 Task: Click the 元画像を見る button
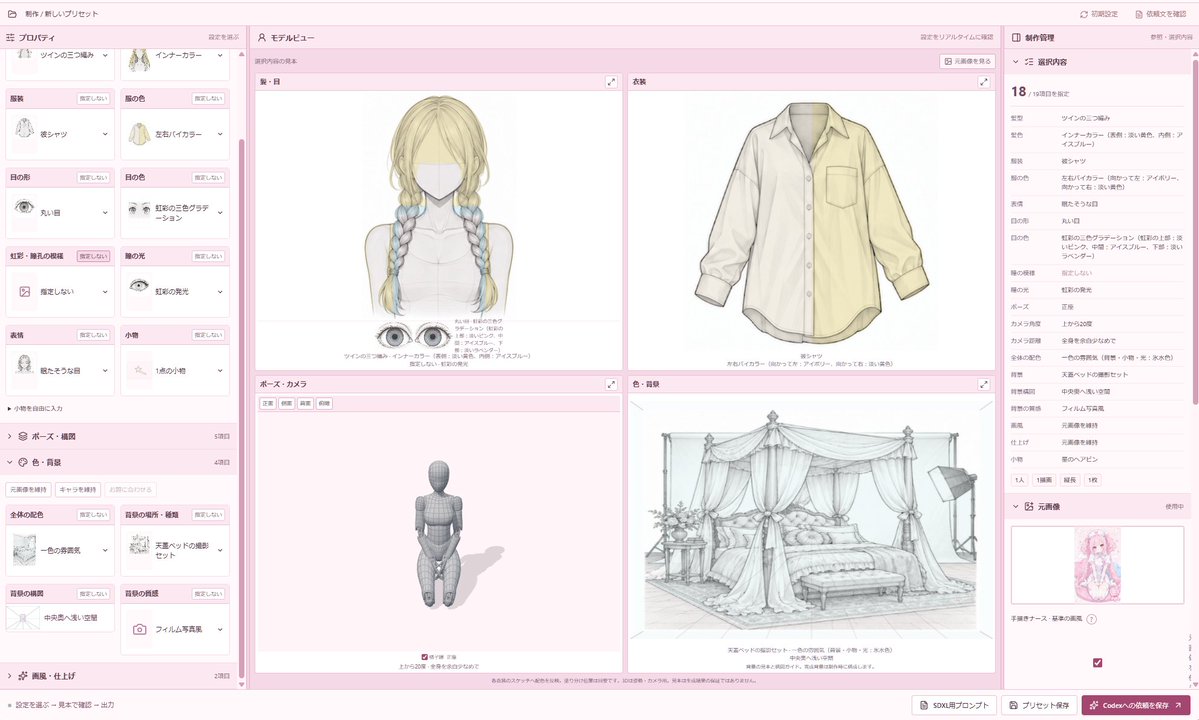point(967,61)
